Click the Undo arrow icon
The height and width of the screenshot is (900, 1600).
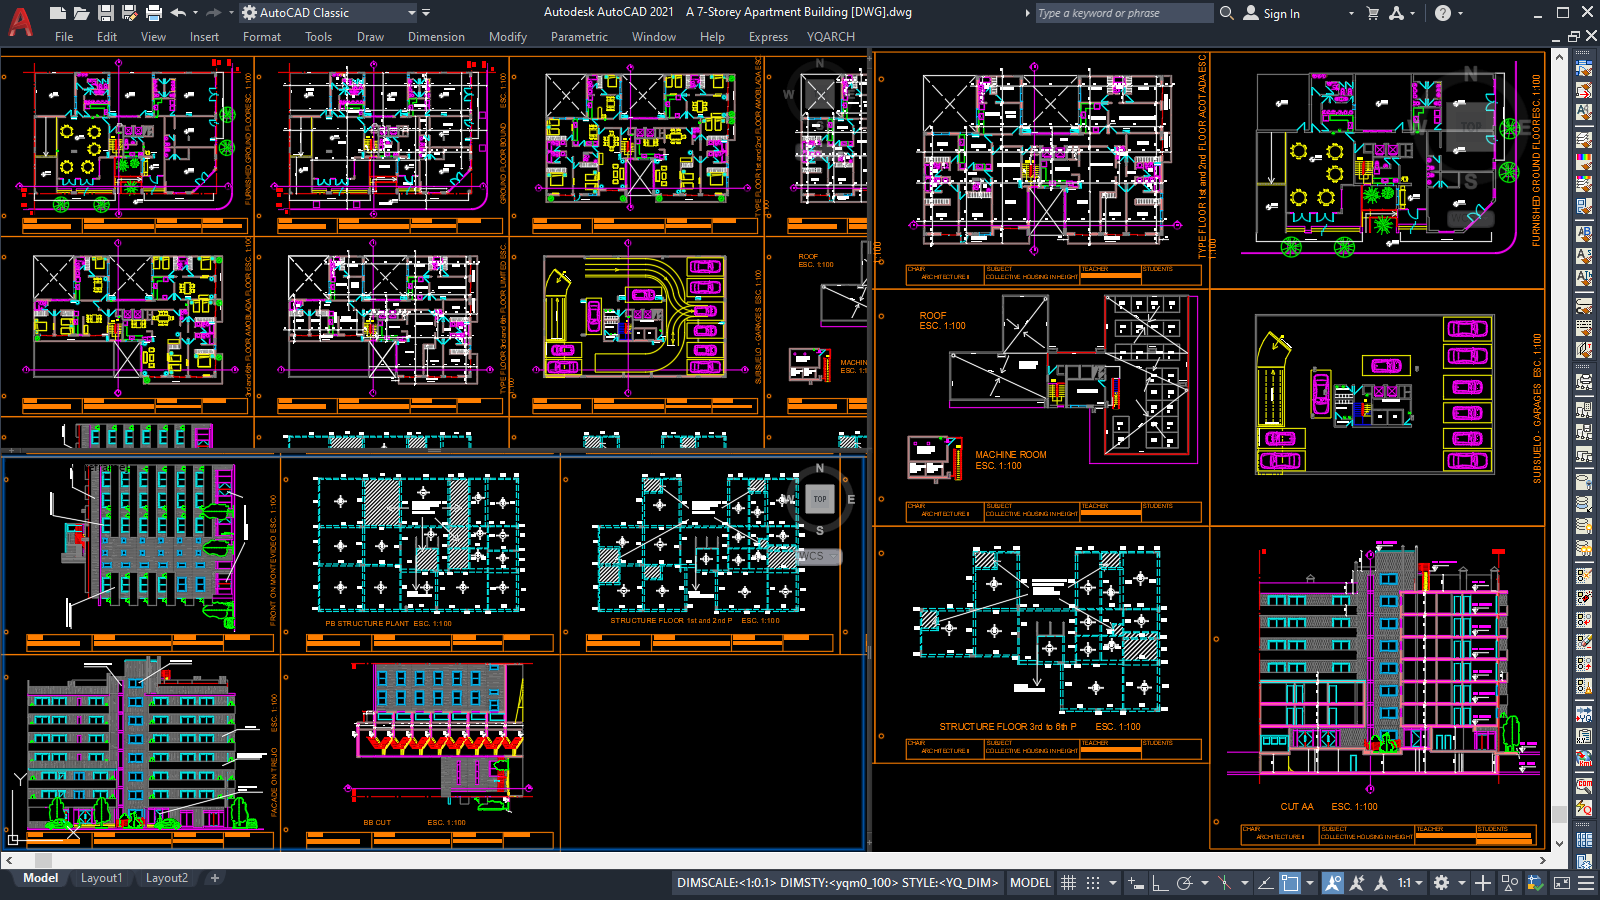178,13
